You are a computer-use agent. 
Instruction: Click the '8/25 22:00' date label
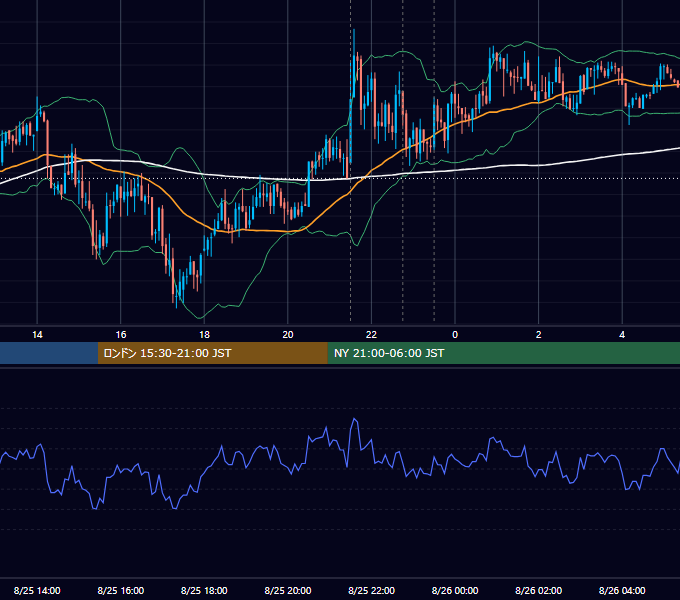[x=371, y=590]
